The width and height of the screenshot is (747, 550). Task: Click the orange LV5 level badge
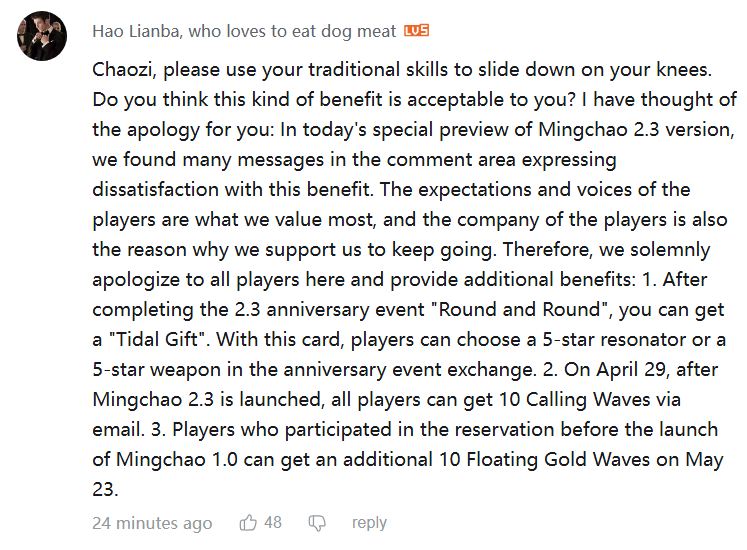pos(416,31)
